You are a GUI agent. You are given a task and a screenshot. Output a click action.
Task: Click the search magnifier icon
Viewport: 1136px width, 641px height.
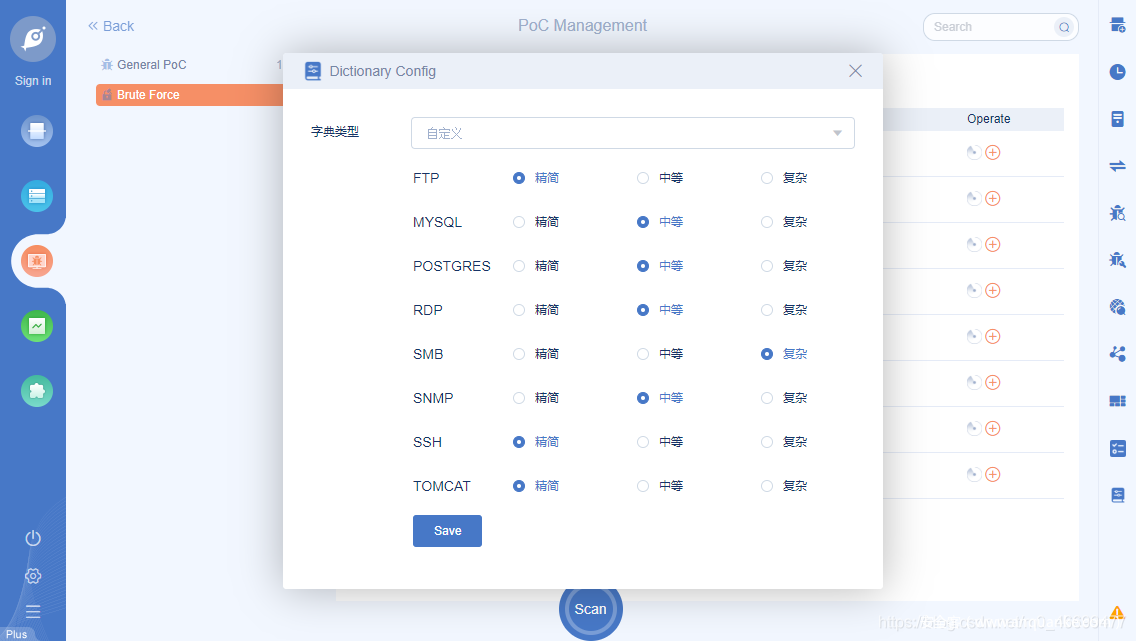[x=1064, y=27]
